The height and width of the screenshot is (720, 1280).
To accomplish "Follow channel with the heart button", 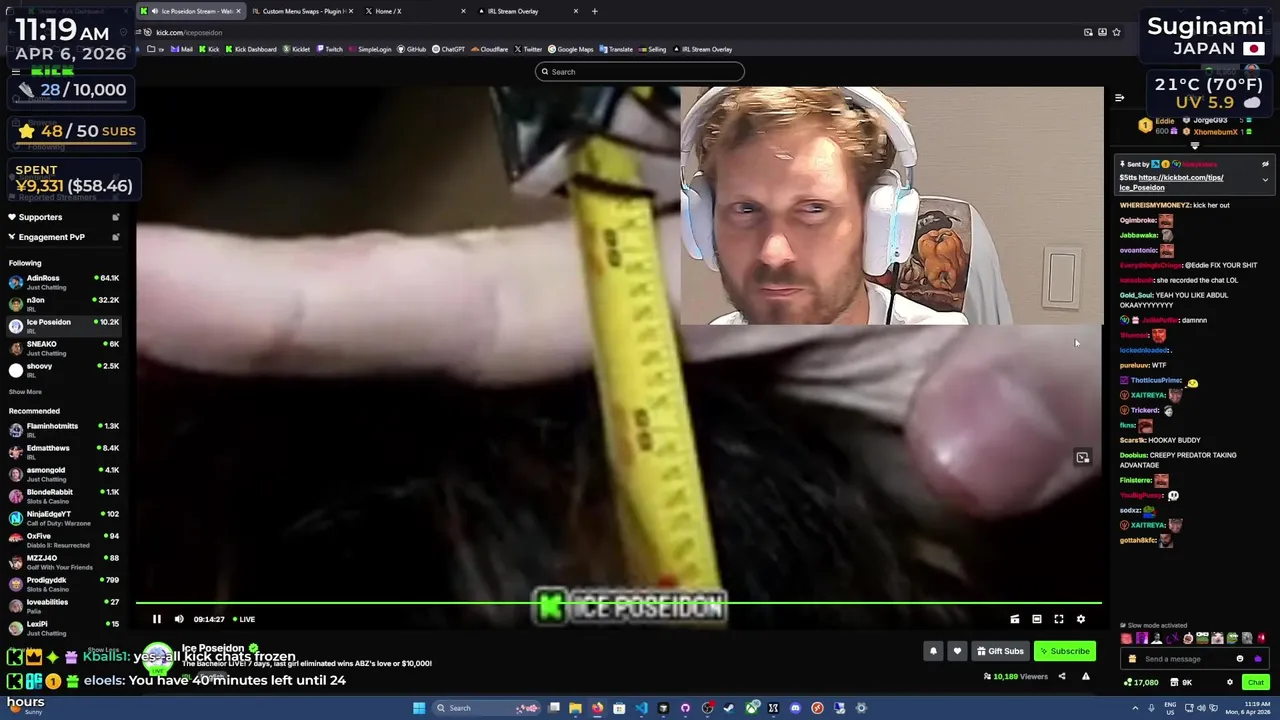I will click(957, 651).
